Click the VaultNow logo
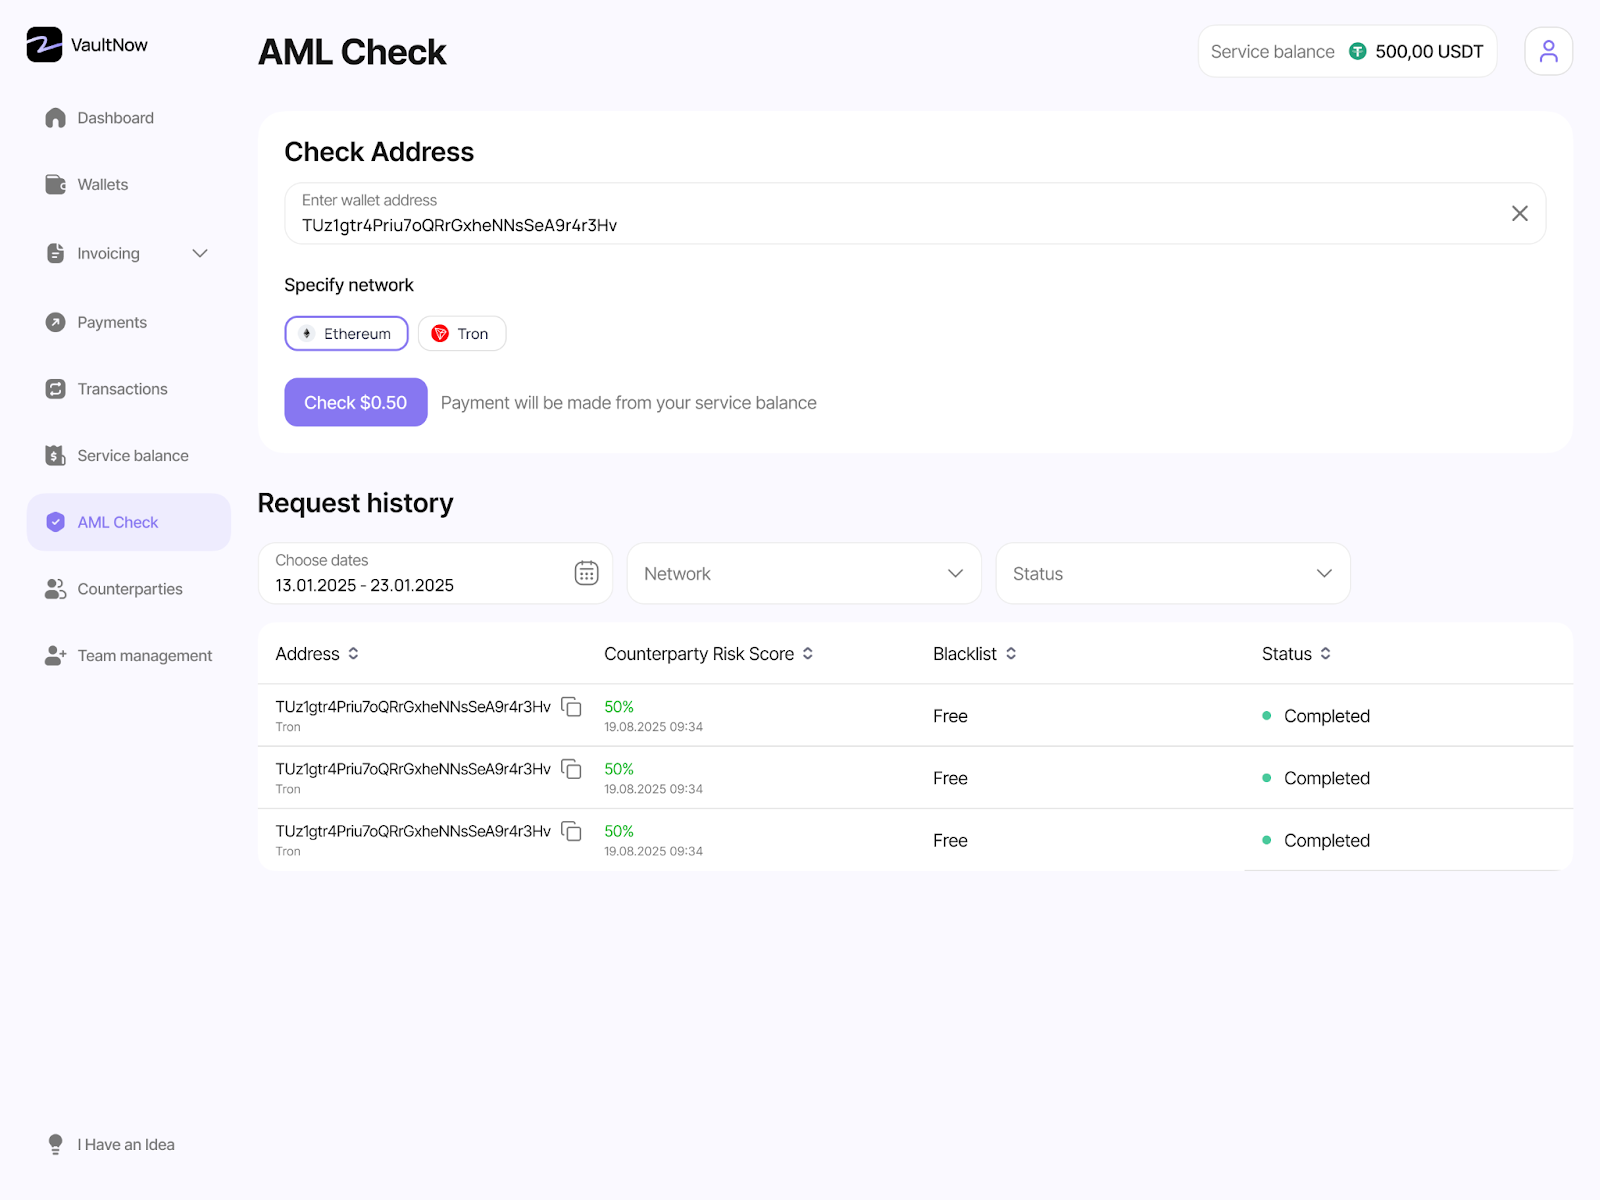This screenshot has width=1600, height=1200. pos(86,45)
